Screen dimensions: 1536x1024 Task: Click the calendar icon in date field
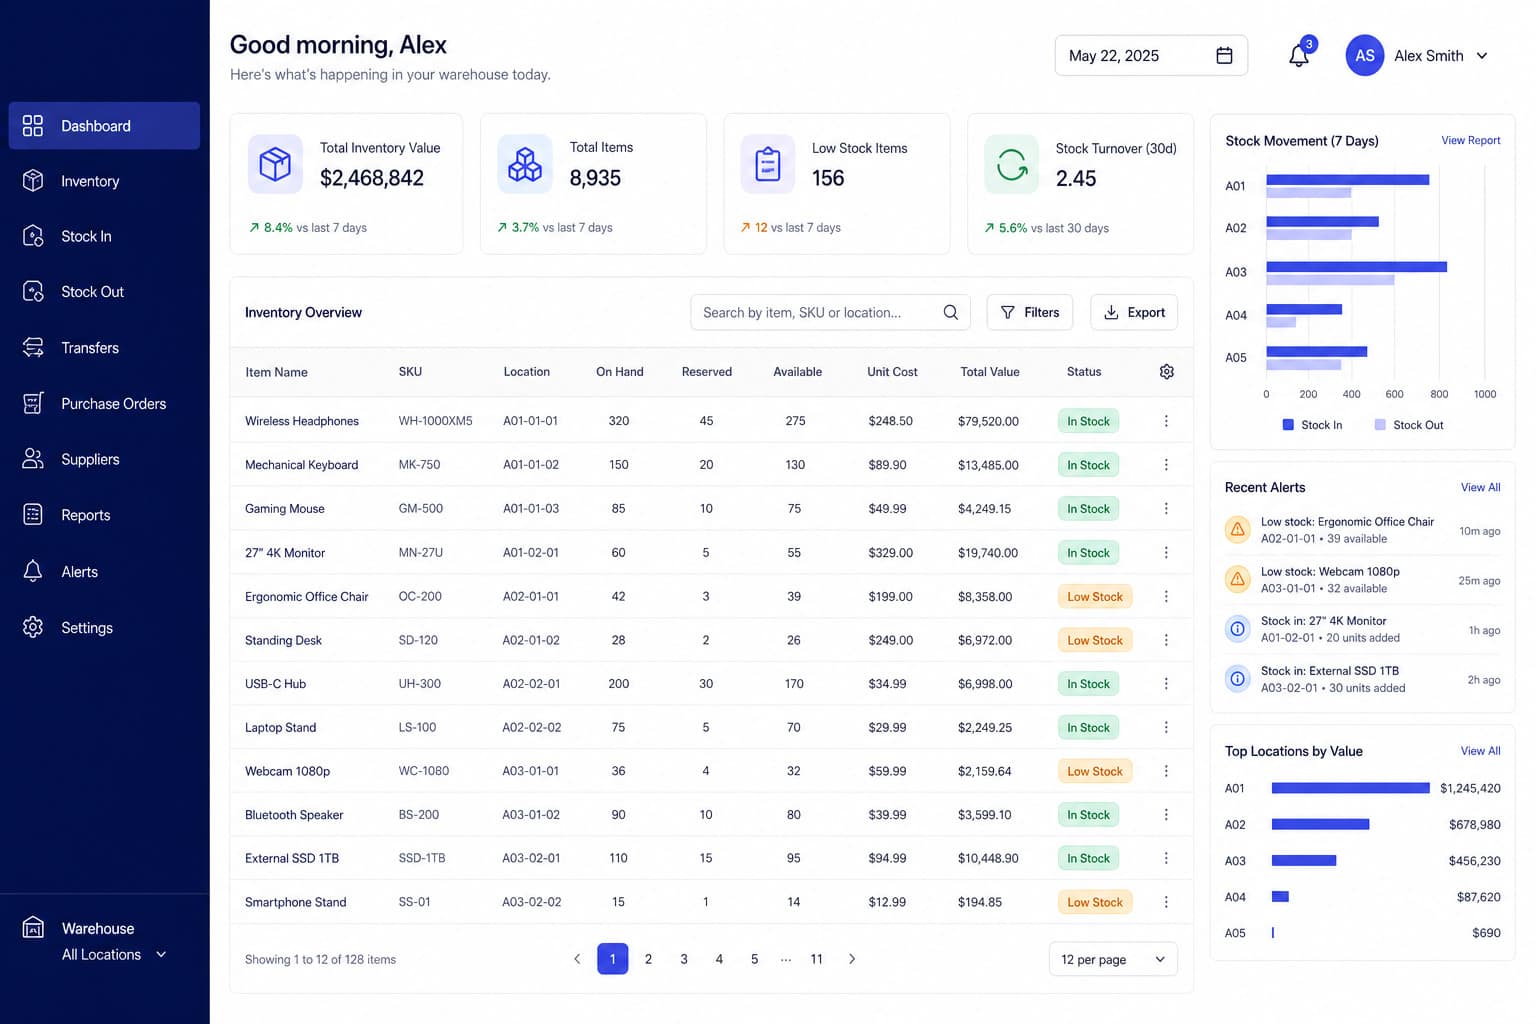pyautogui.click(x=1224, y=56)
